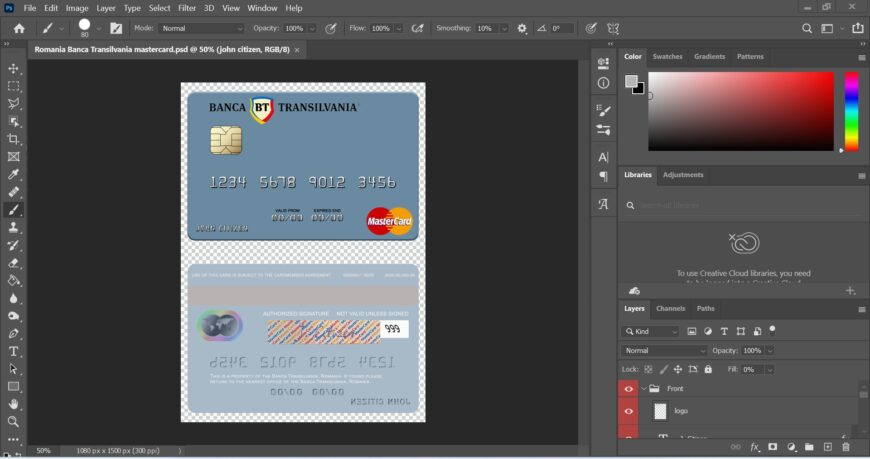This screenshot has height=459, width=870.
Task: Toggle lock image pixels
Action: (x=664, y=369)
